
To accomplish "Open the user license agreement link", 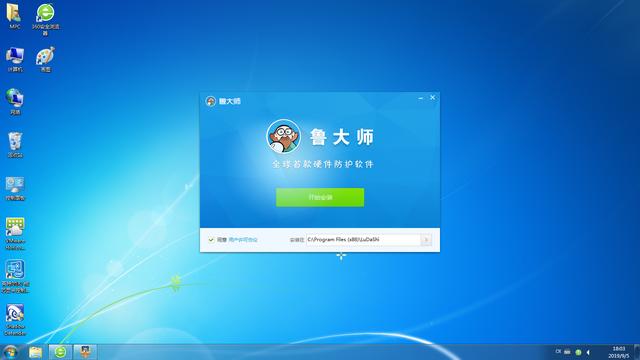I will point(243,240).
